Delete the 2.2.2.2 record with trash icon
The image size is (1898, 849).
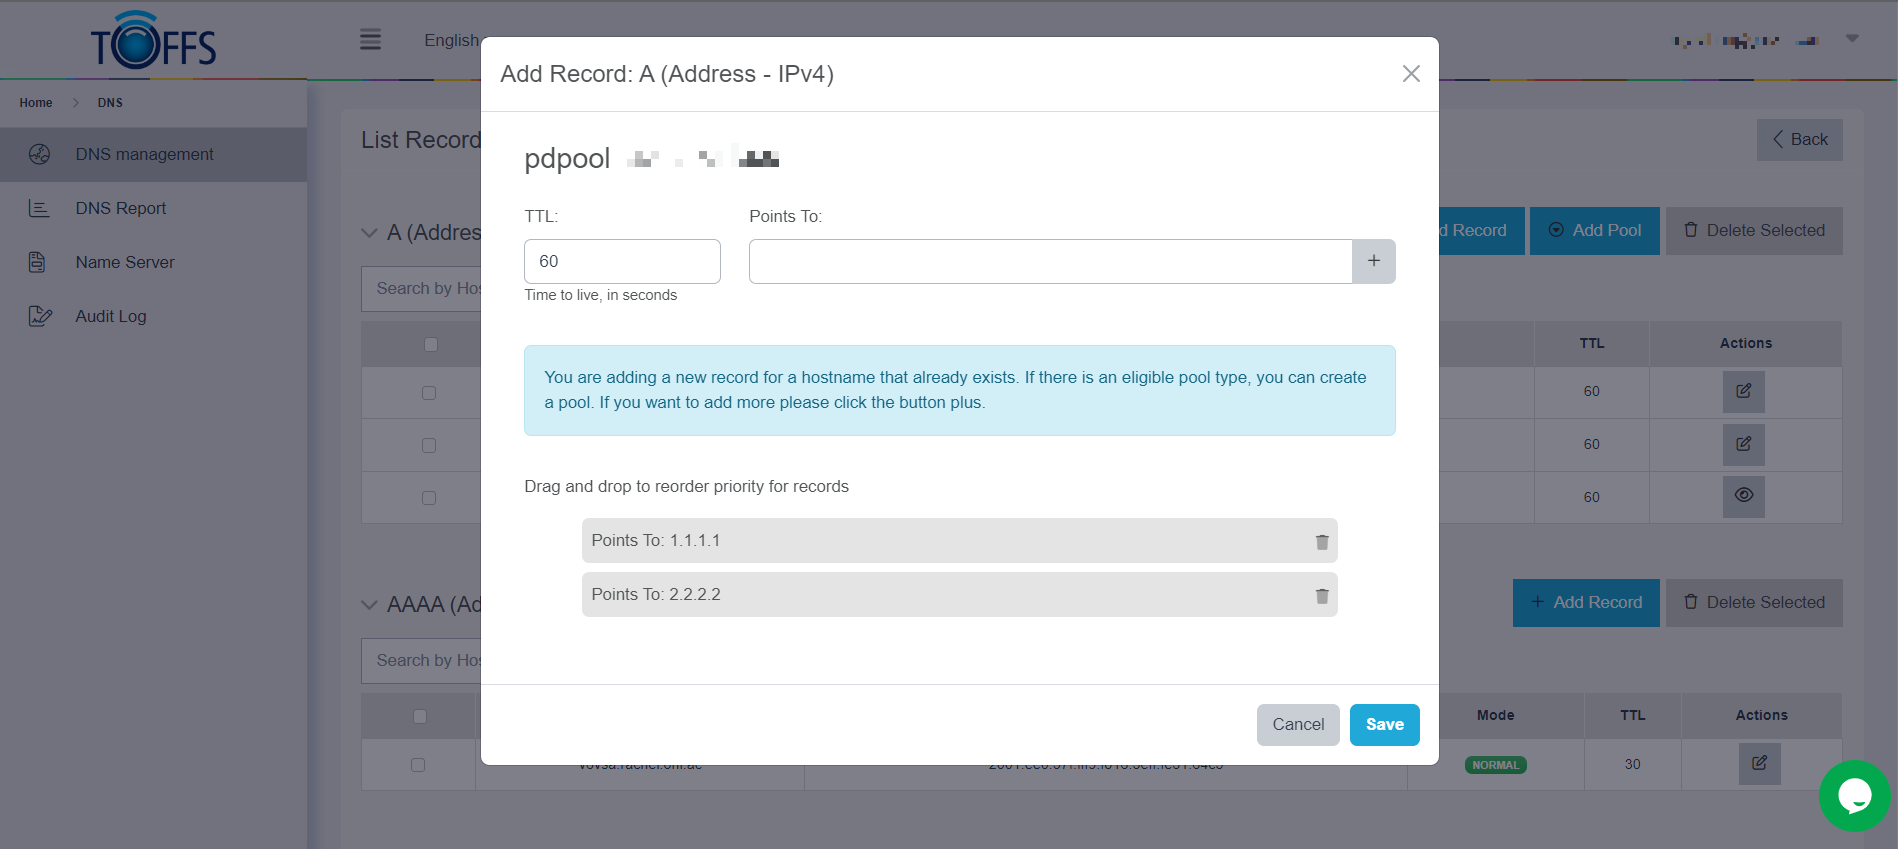pyautogui.click(x=1321, y=595)
